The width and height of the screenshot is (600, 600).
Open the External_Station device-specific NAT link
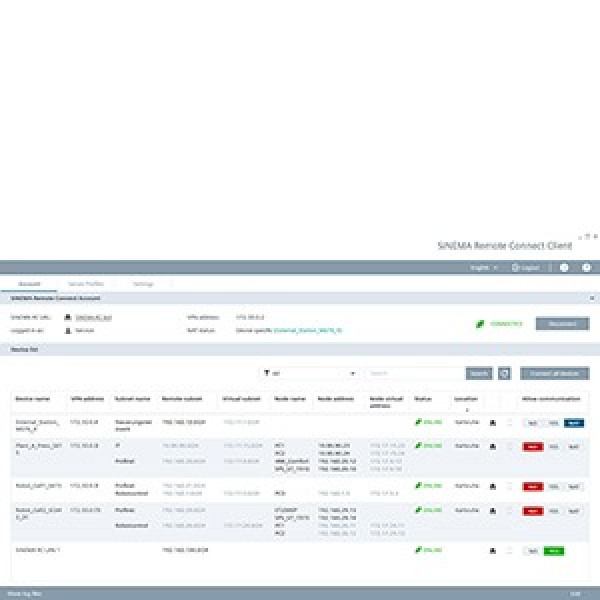tap(308, 330)
